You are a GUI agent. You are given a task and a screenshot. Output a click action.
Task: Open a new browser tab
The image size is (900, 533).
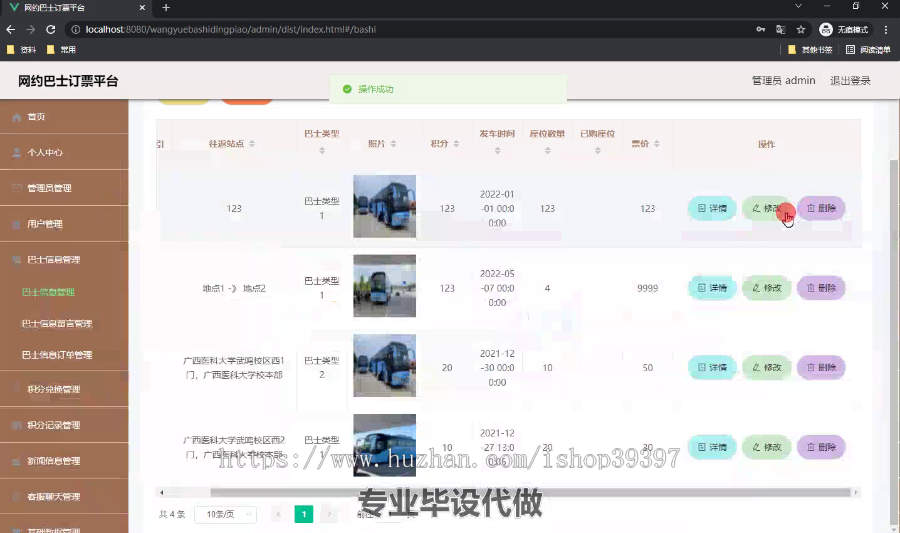tap(166, 7)
